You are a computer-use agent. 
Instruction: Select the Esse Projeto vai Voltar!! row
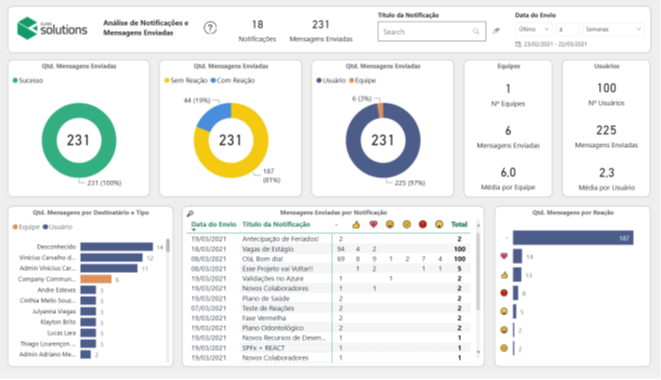tap(329, 269)
